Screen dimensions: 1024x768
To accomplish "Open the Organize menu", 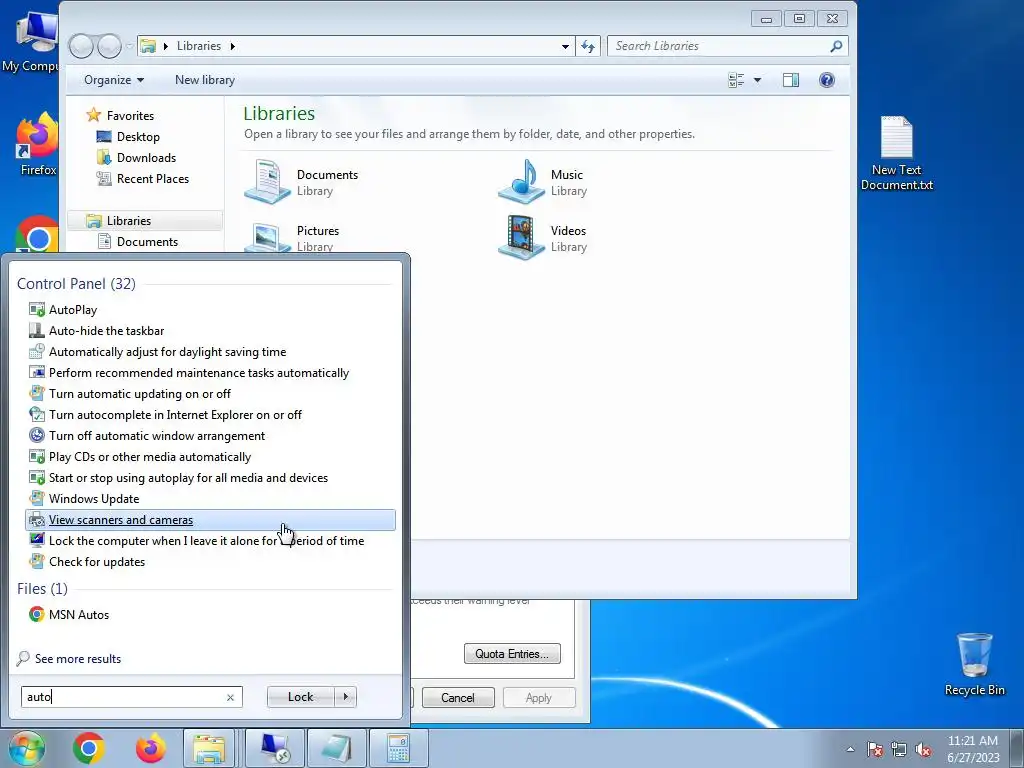I will 114,80.
